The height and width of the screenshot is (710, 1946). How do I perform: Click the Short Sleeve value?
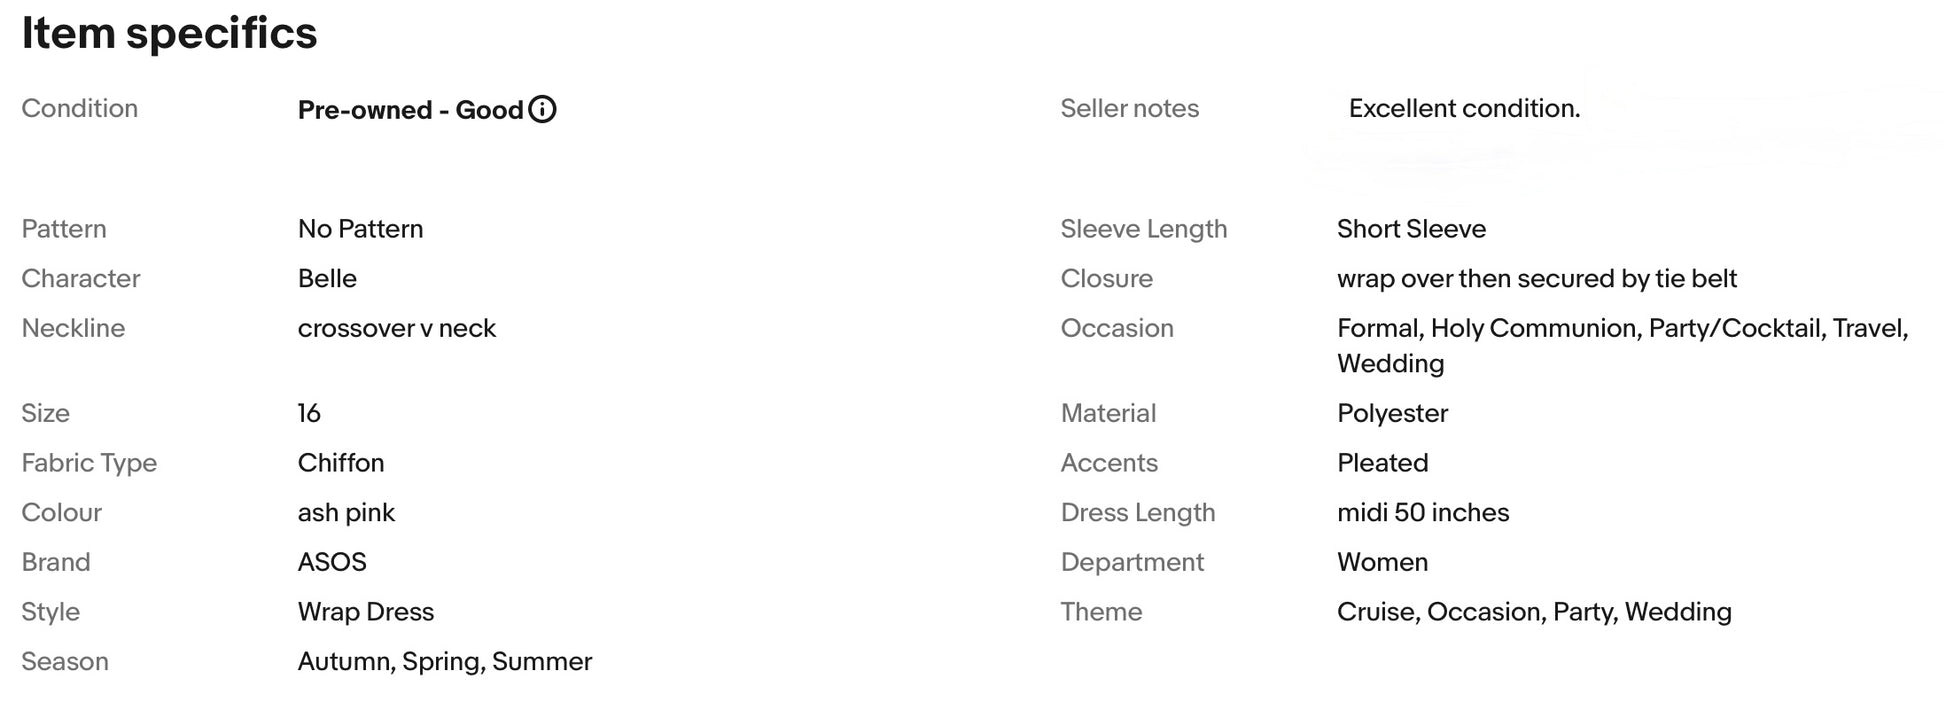point(1411,229)
